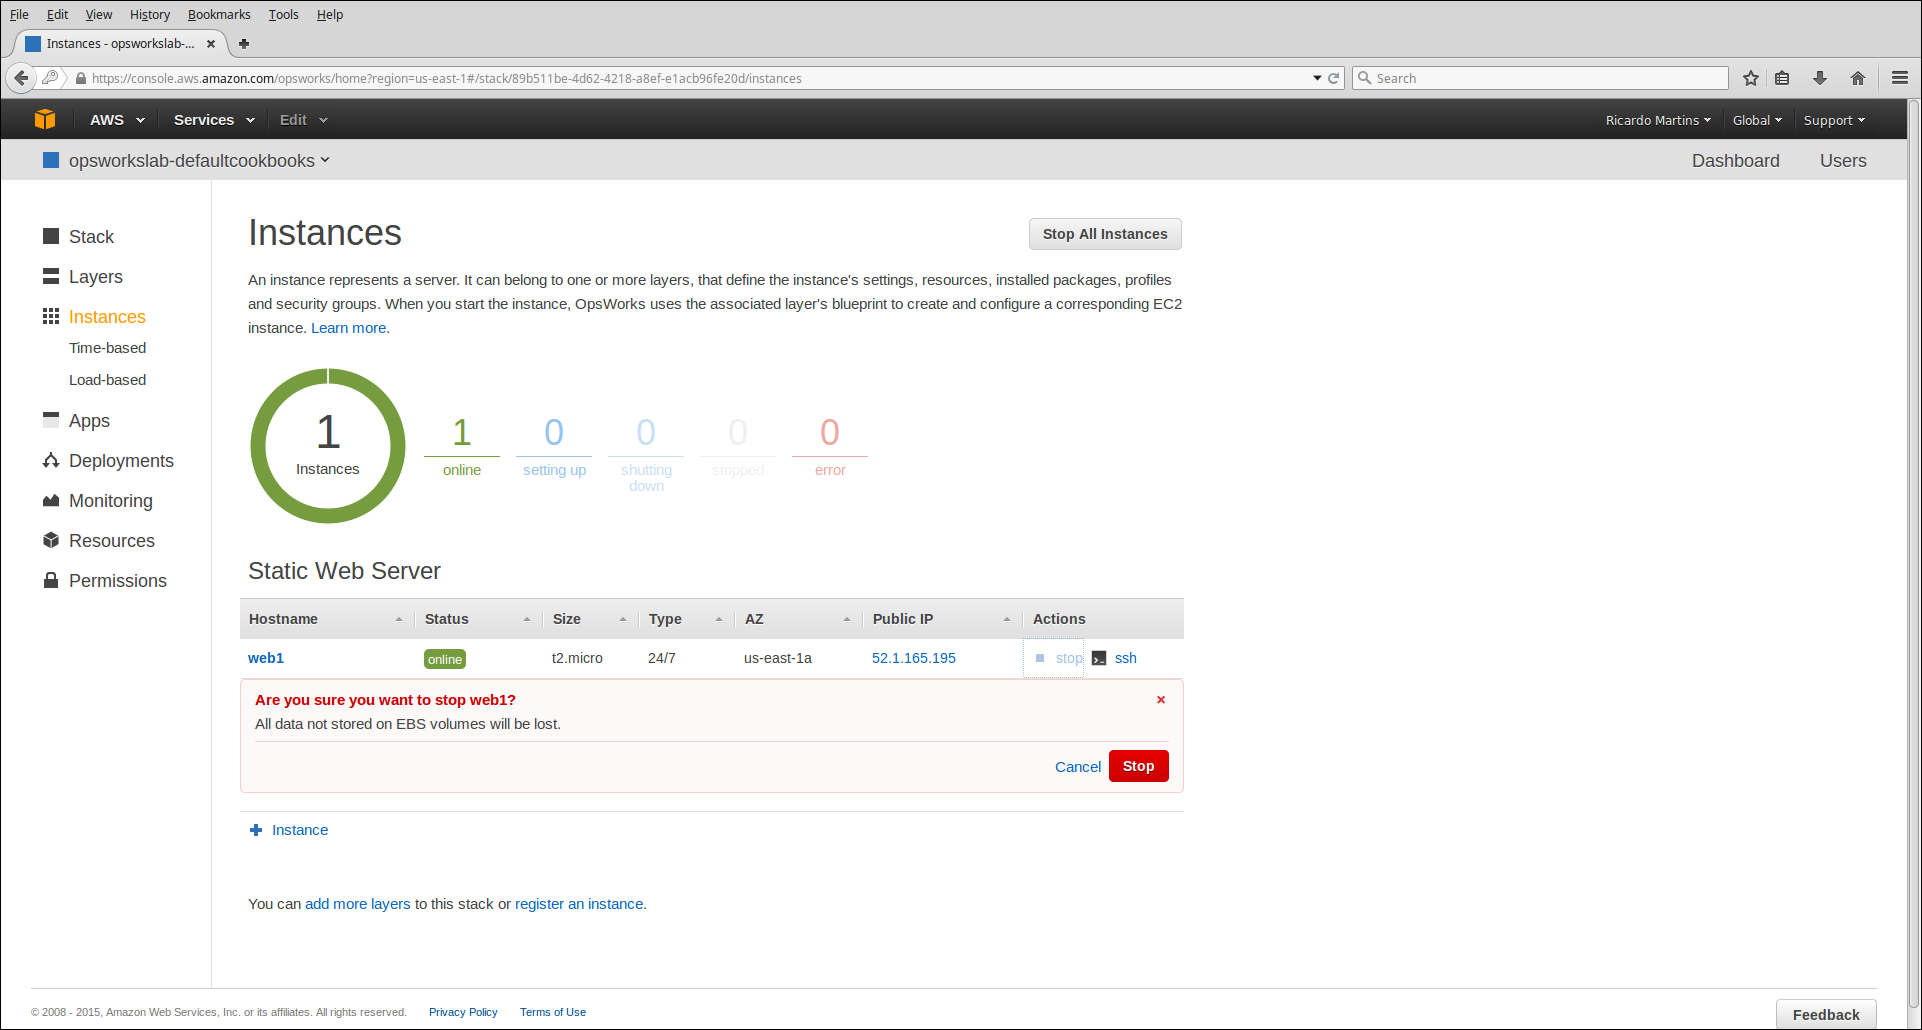Go to browser home page icon
Image resolution: width=1922 pixels, height=1030 pixels.
1858,78
